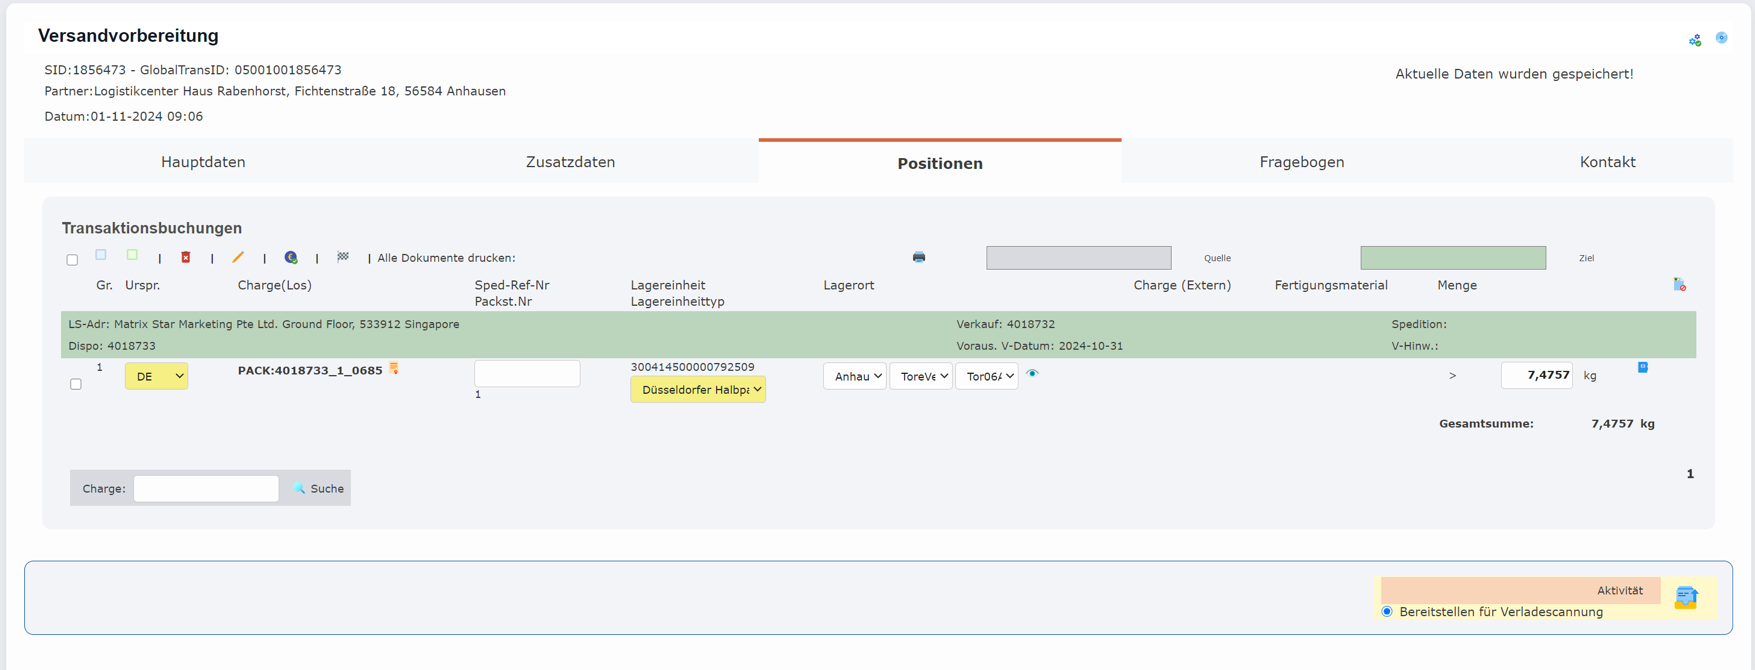Click the red delete icon in toolbar
1755x670 pixels.
pyautogui.click(x=186, y=257)
